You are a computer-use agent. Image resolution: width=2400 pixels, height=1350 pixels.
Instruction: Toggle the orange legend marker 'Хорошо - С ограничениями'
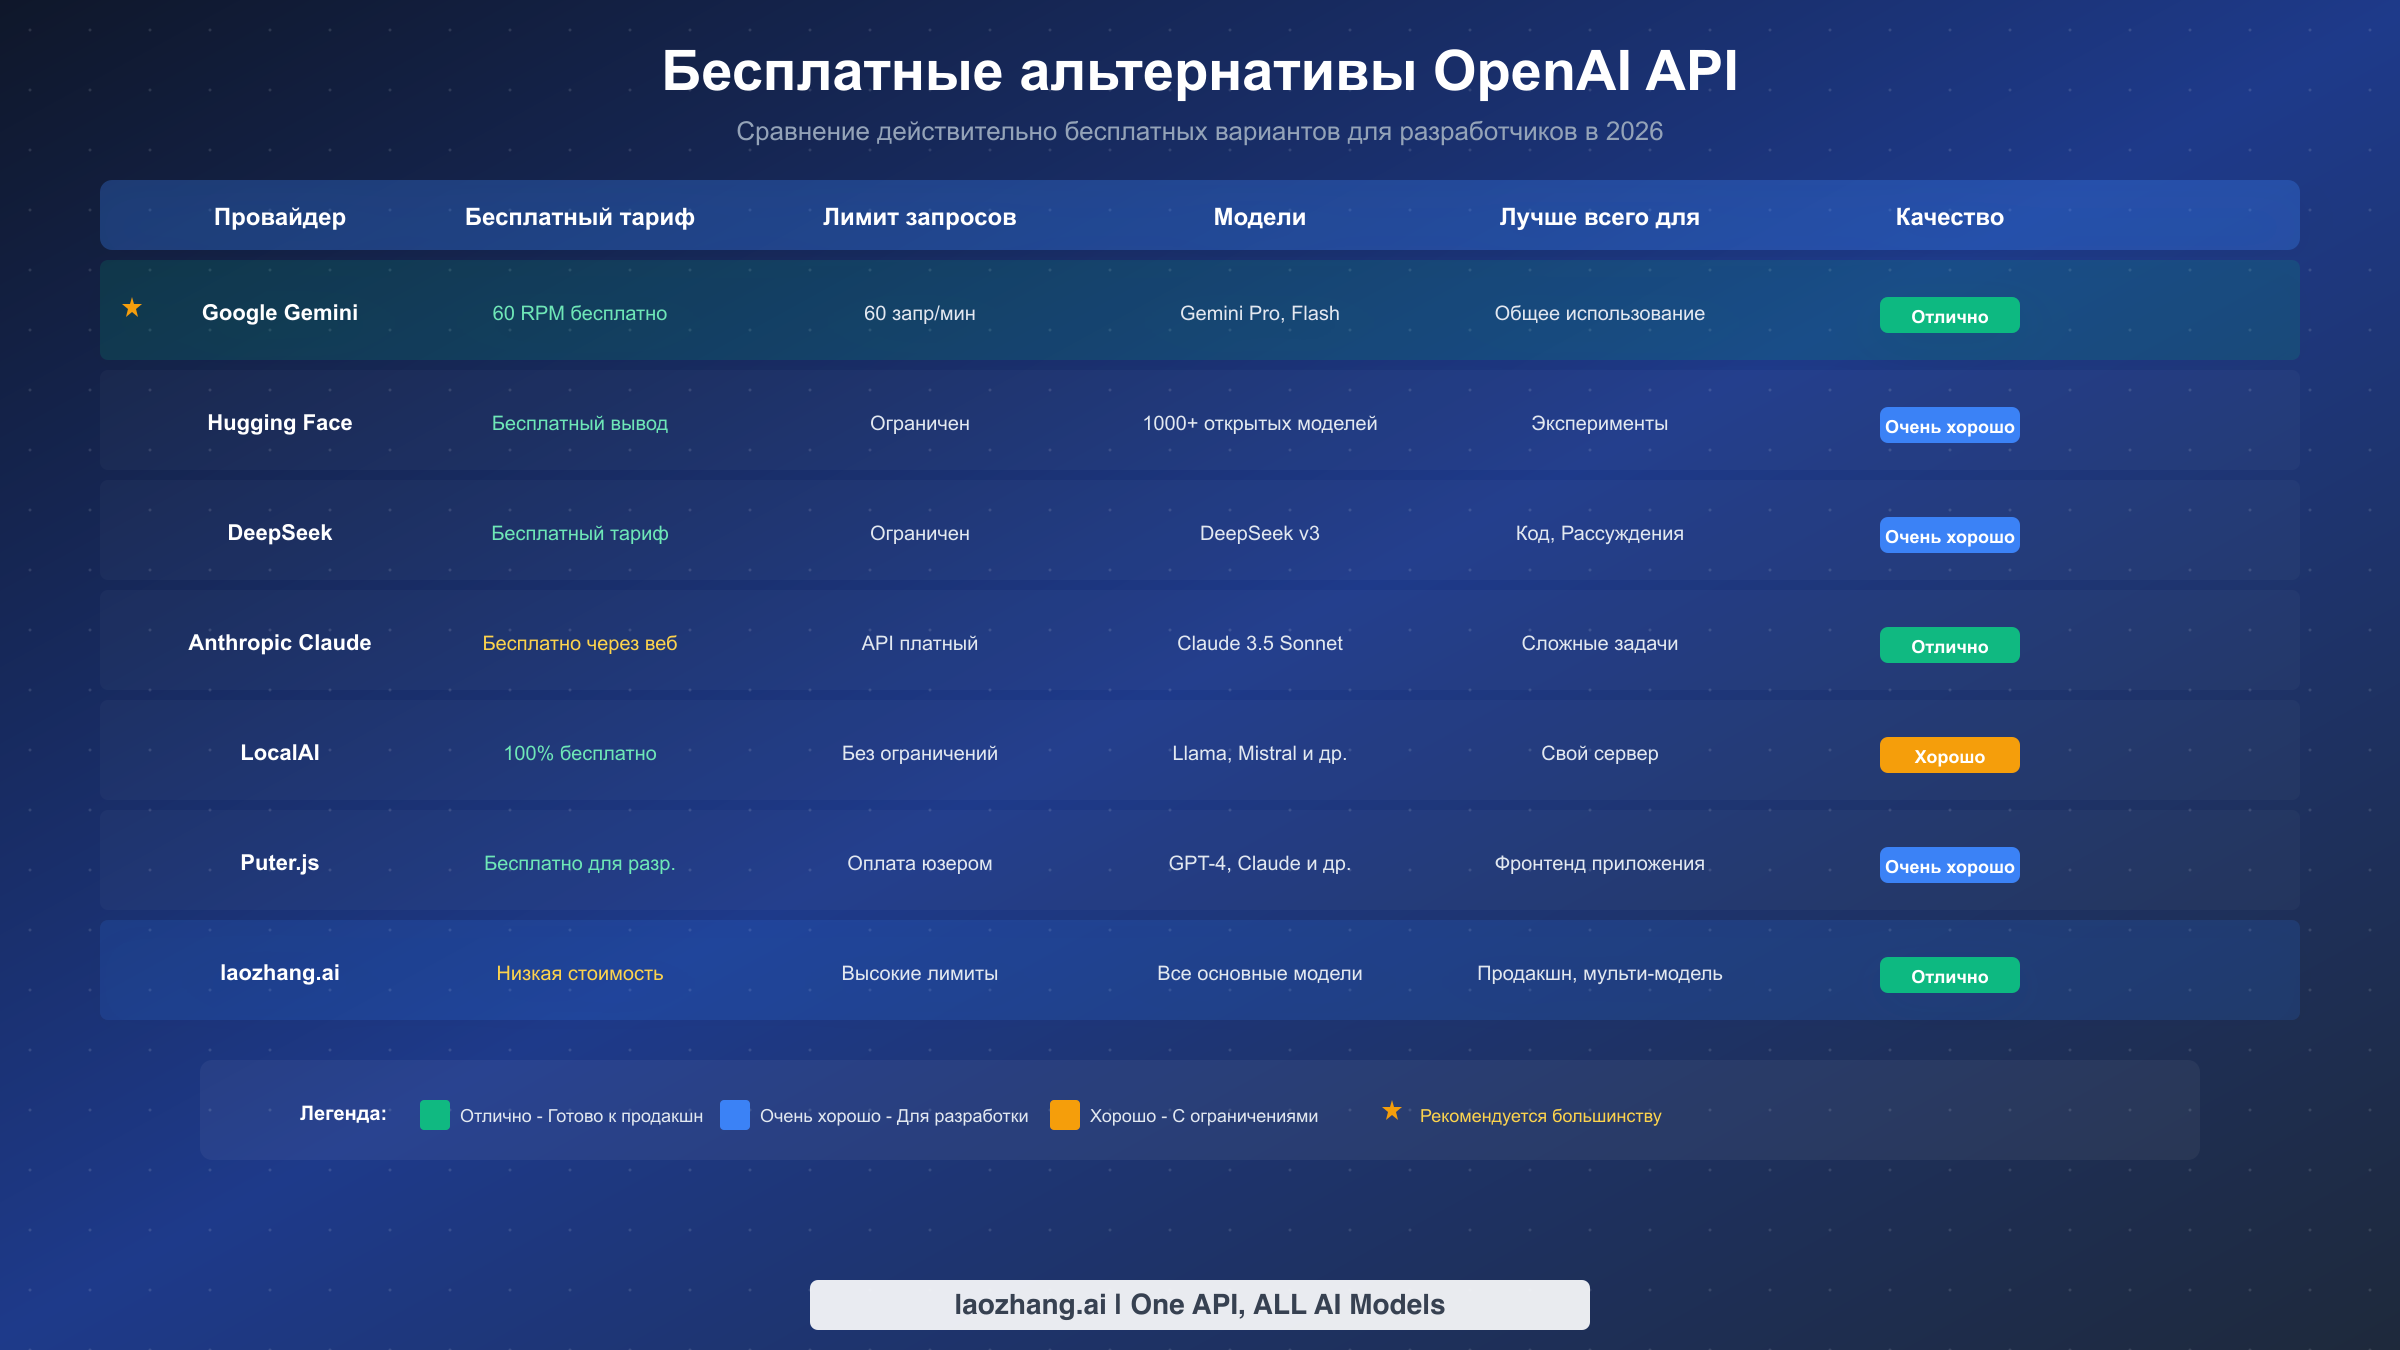(1064, 1115)
